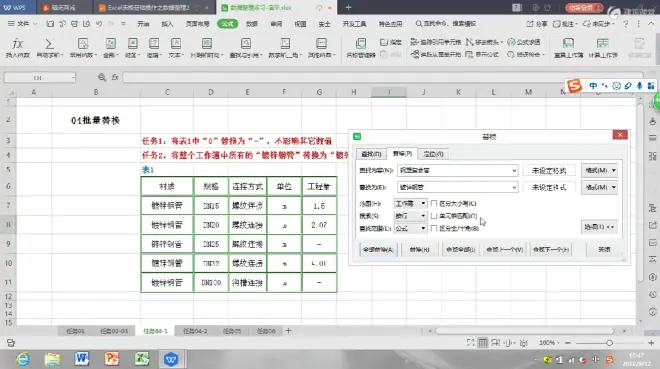Open the Developer Tools ribbon tab
The height and width of the screenshot is (369, 660).
tap(354, 24)
